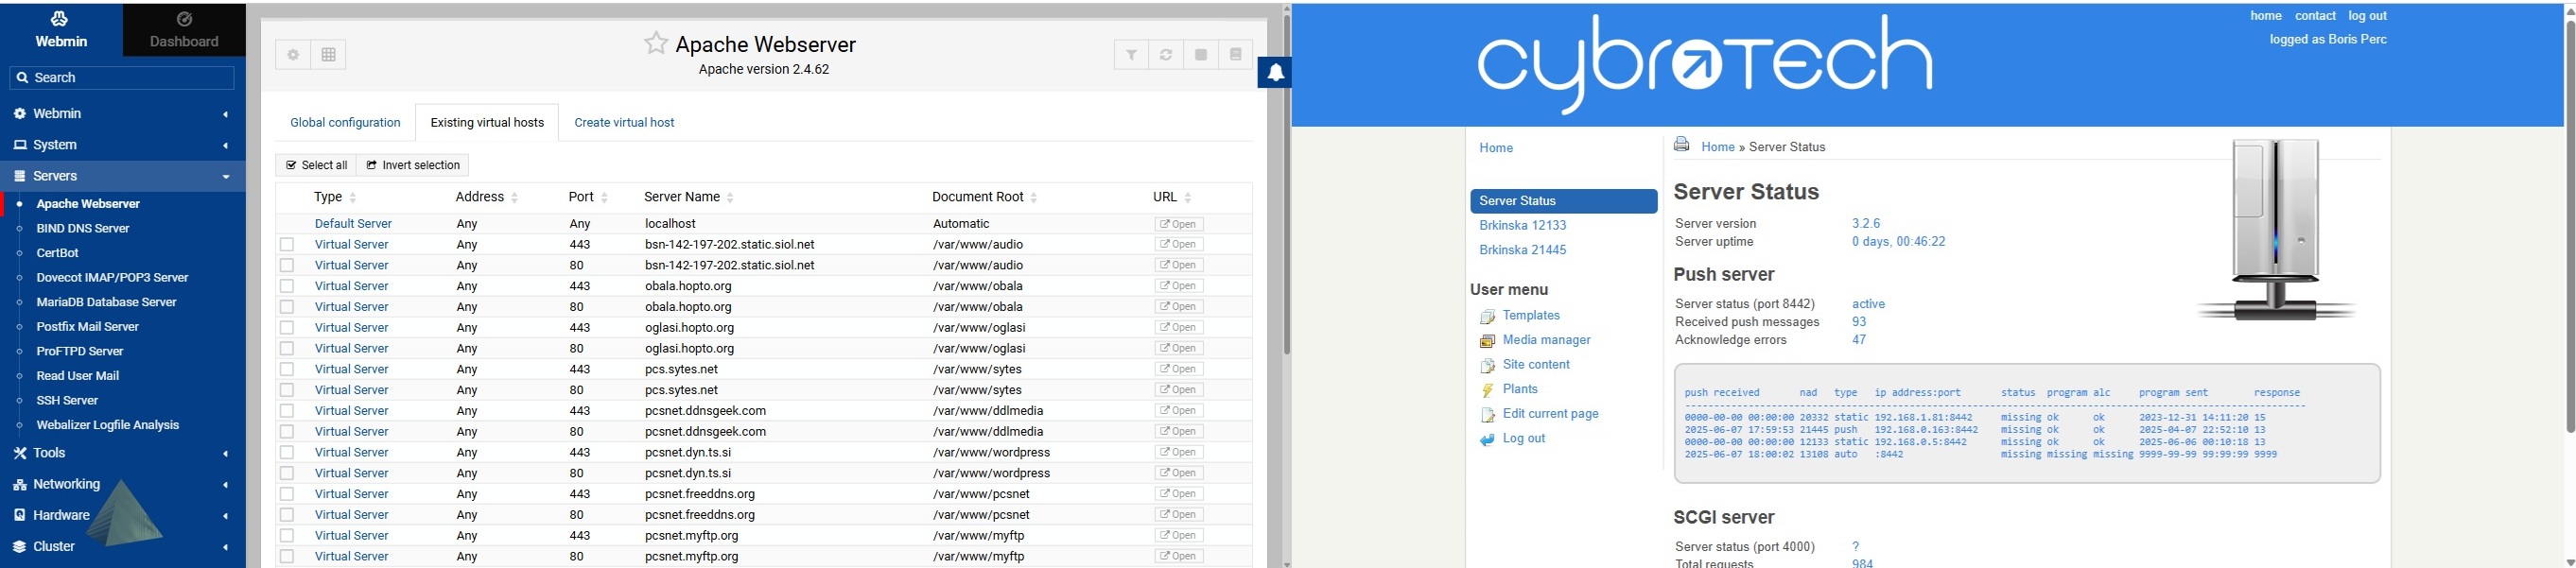This screenshot has height=568, width=2576.
Task: Expand the Tools category in the sidebar
Action: (x=122, y=453)
